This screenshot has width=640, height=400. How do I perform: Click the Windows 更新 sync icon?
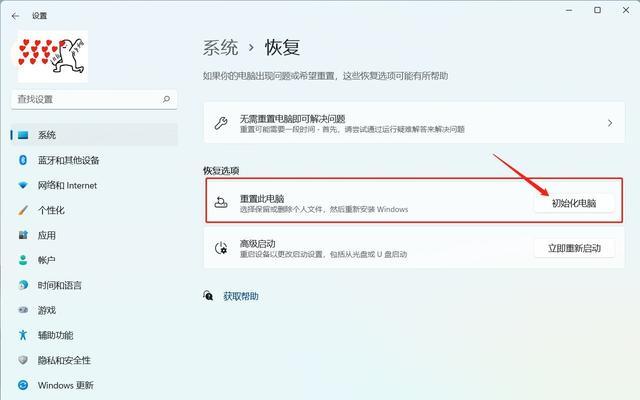point(23,385)
